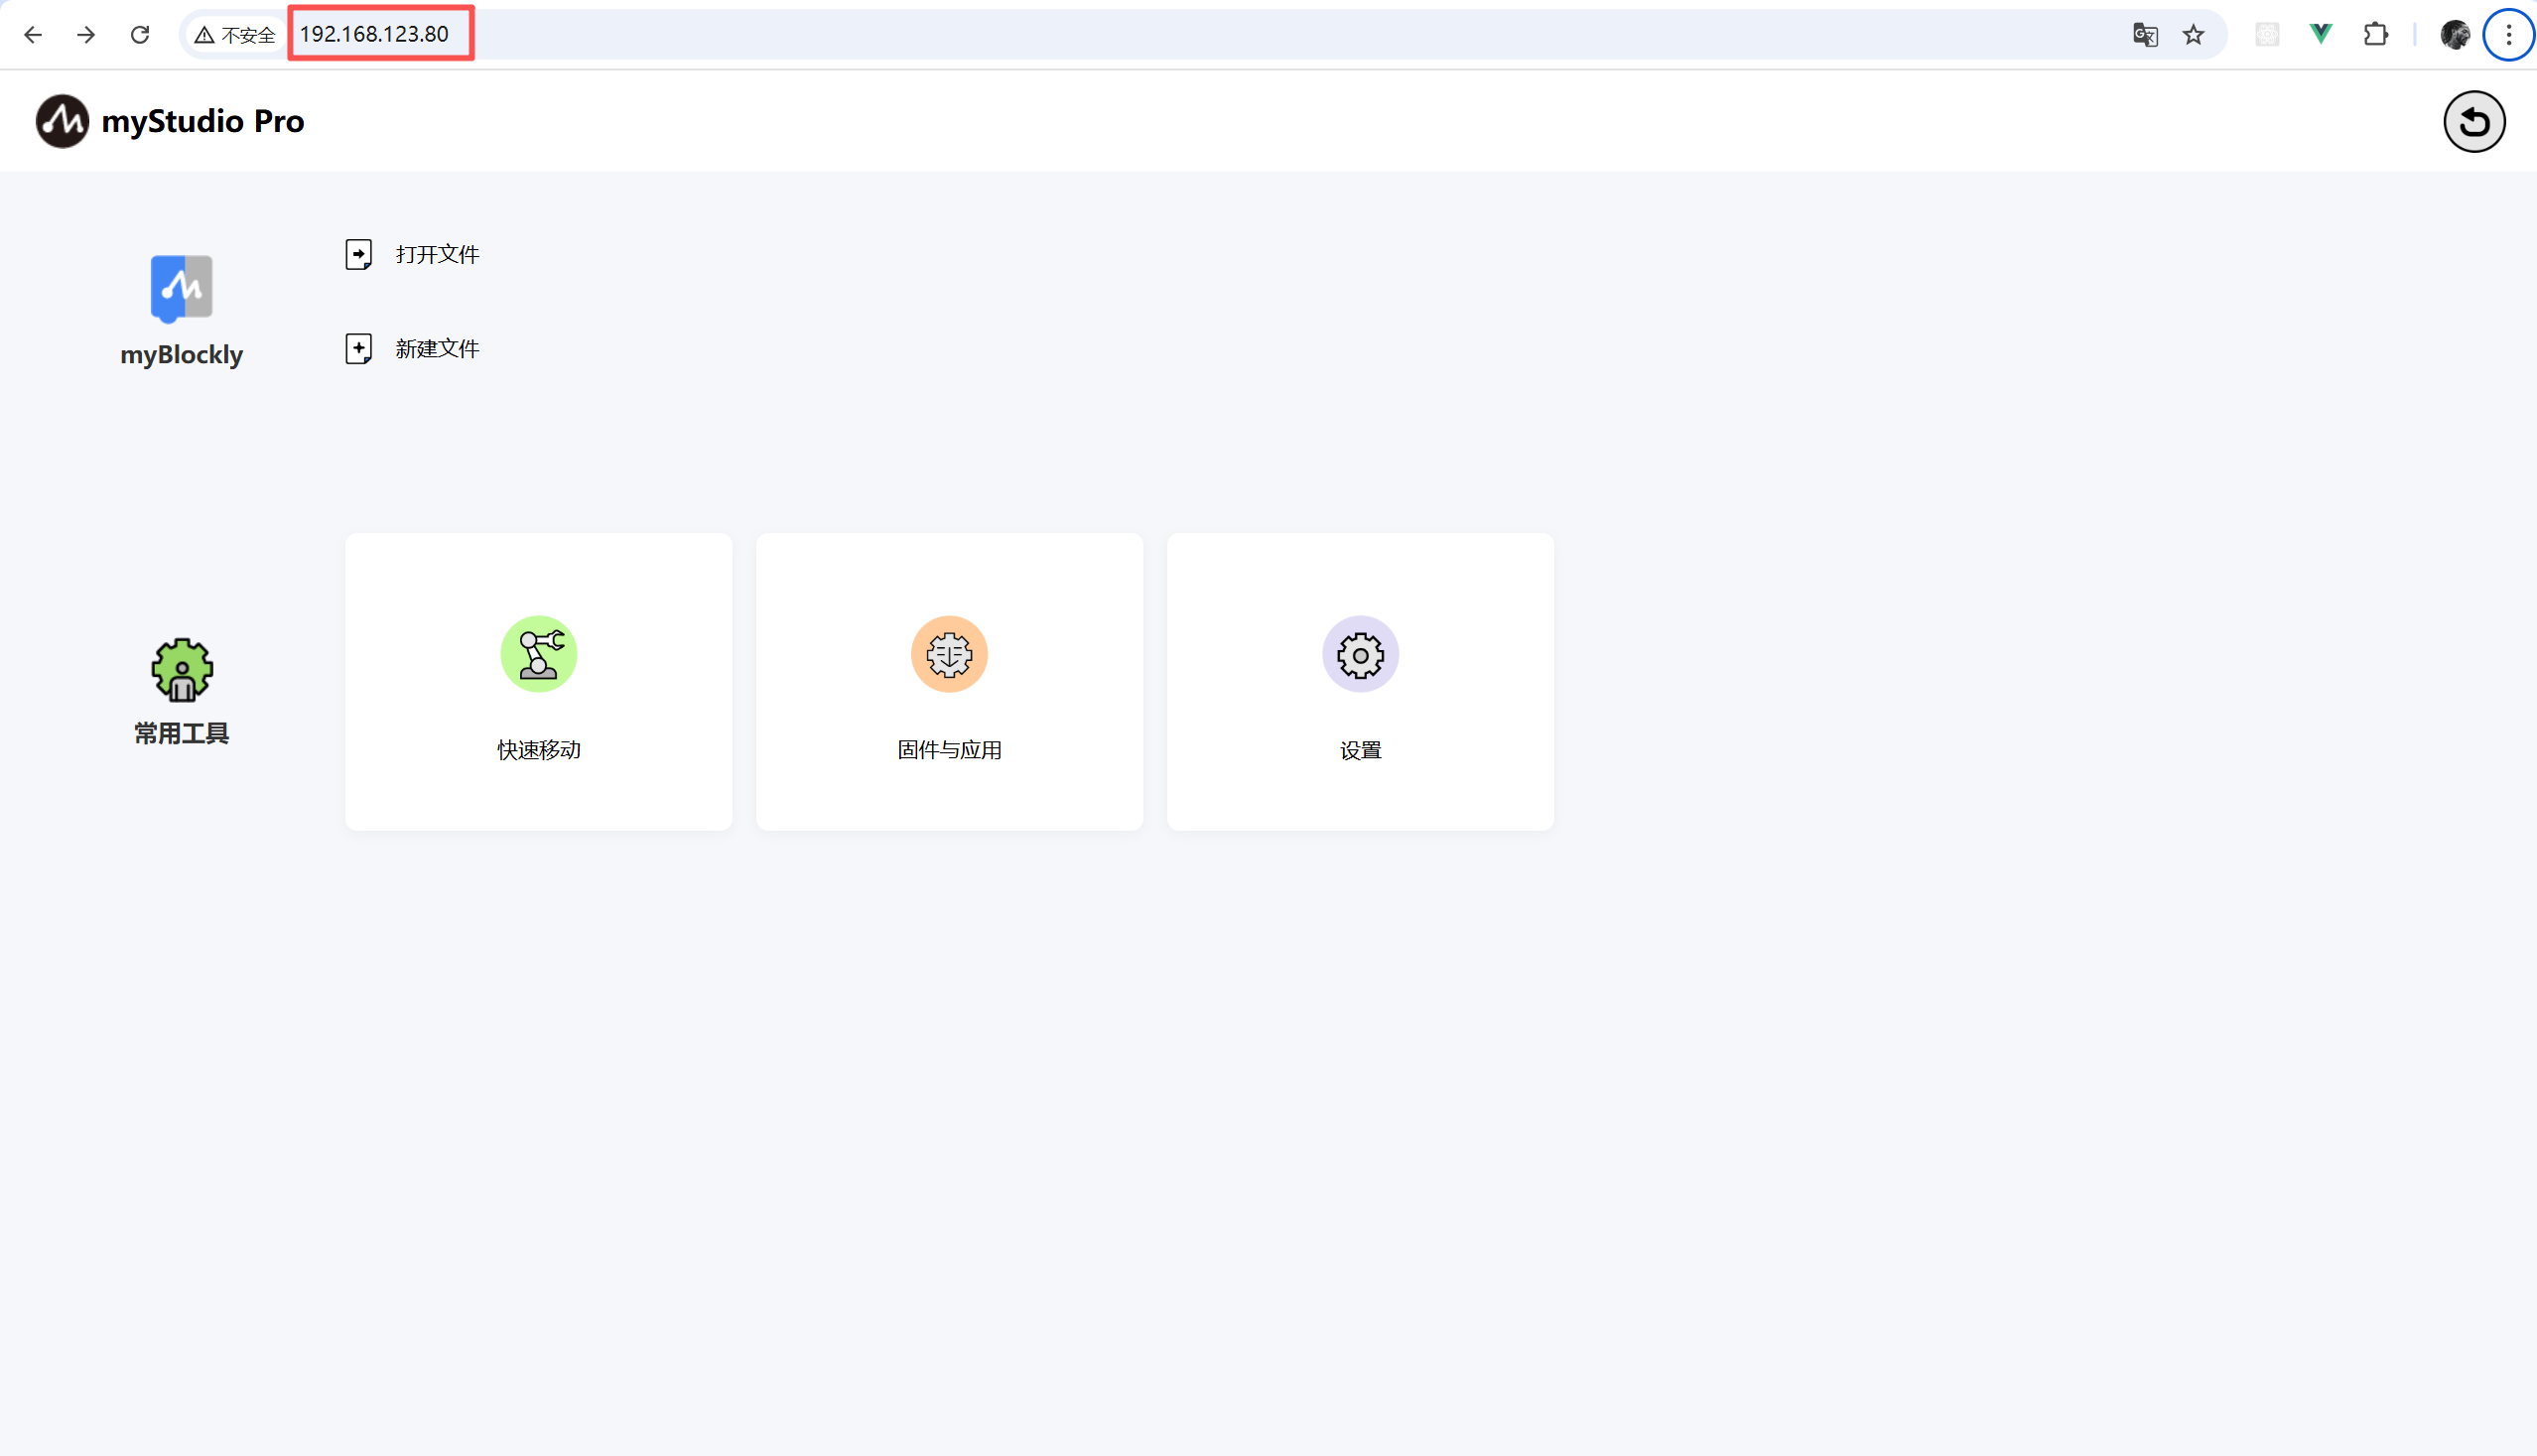Image resolution: width=2537 pixels, height=1456 pixels.
Task: Click the circular return arrow button
Action: [2474, 122]
